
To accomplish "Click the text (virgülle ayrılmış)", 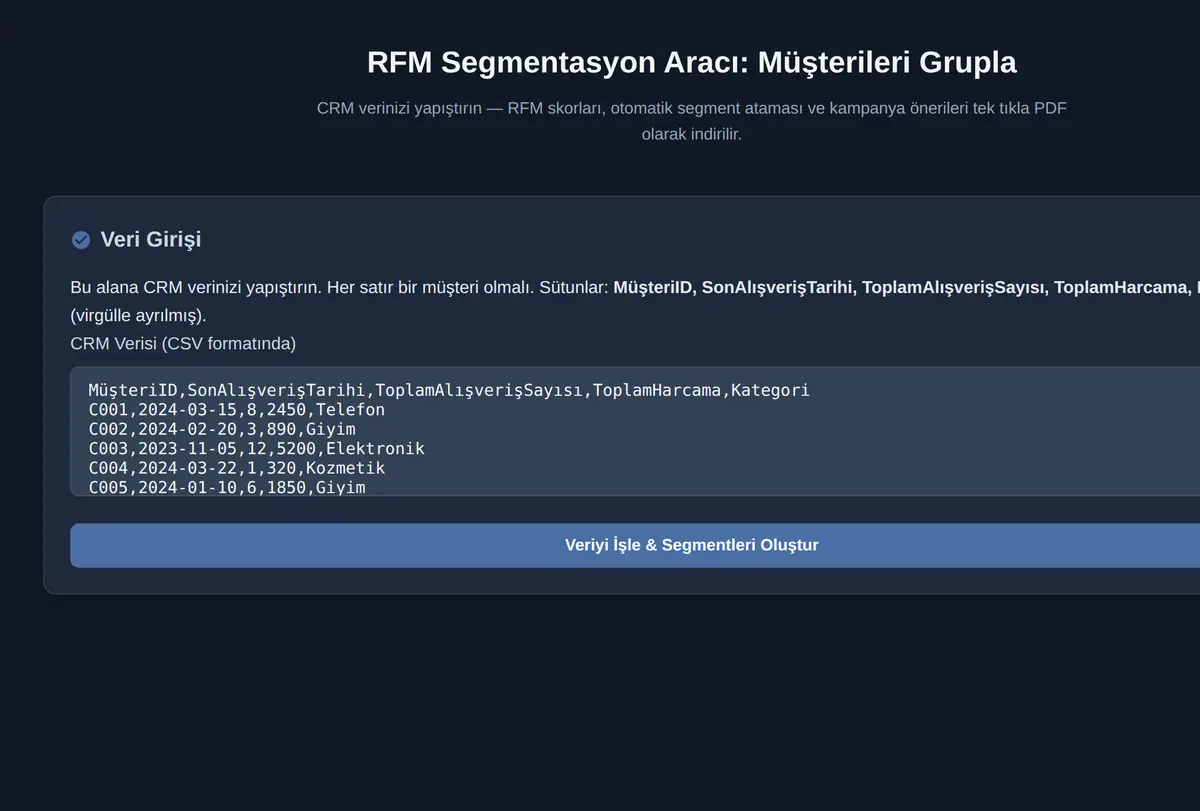I will pyautogui.click(x=138, y=316).
